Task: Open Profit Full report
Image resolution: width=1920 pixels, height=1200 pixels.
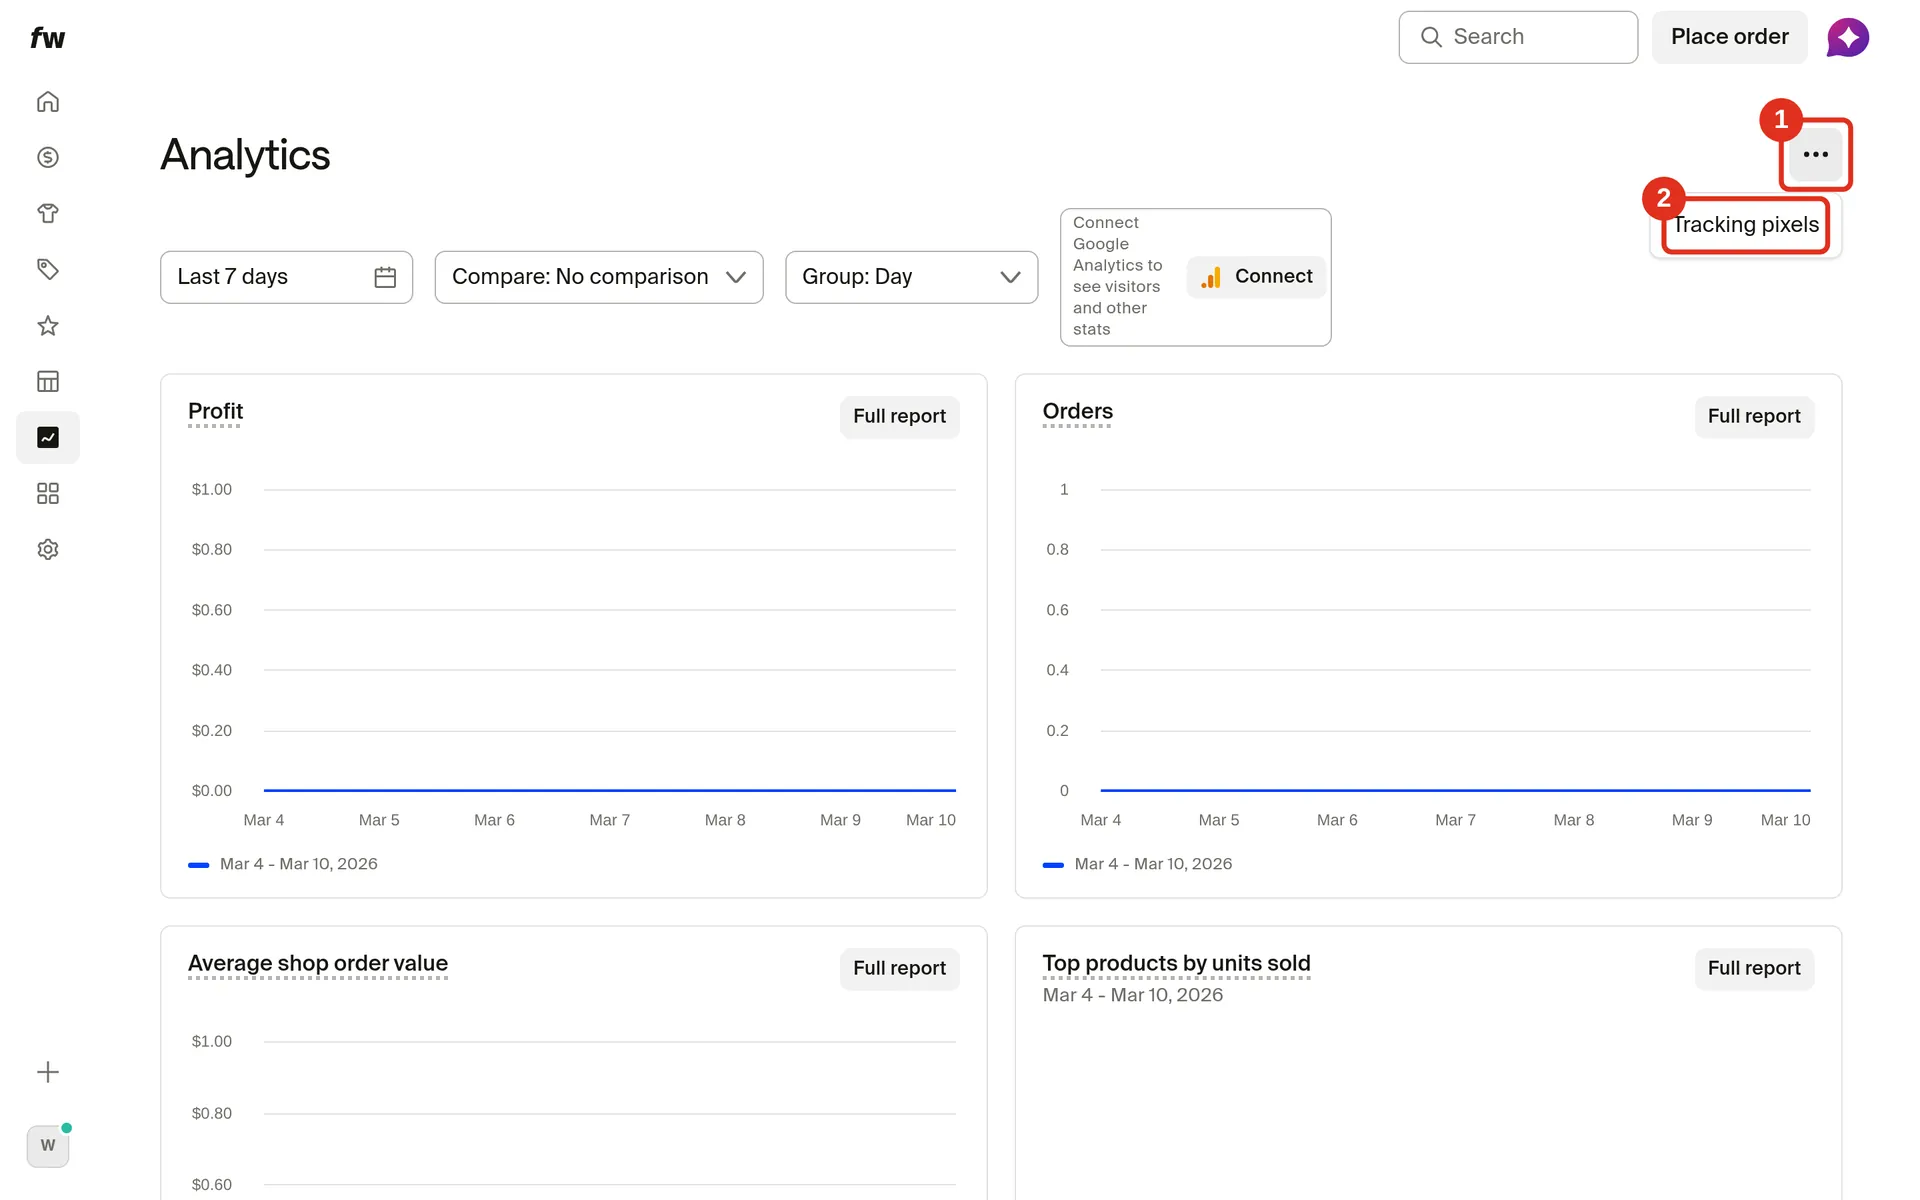Action: (899, 417)
